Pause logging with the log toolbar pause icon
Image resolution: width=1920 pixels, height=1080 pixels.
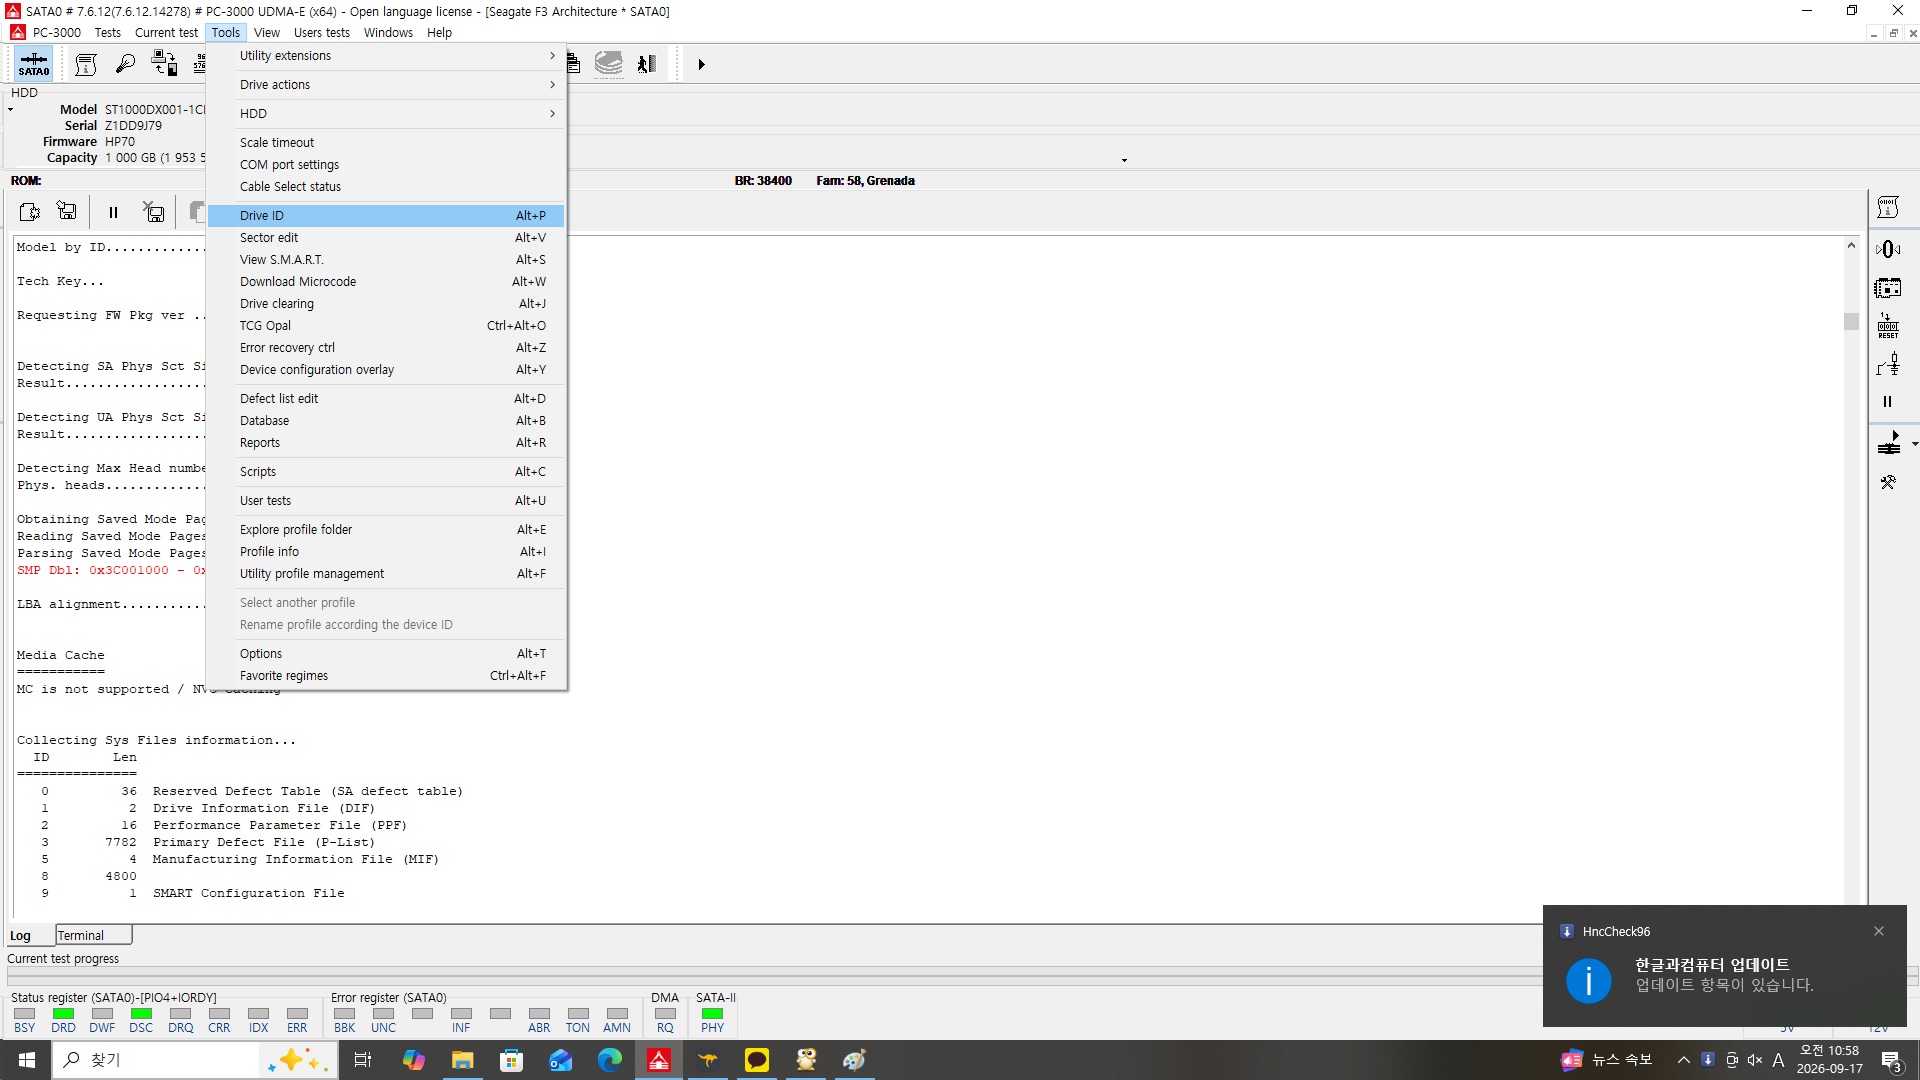pyautogui.click(x=113, y=212)
